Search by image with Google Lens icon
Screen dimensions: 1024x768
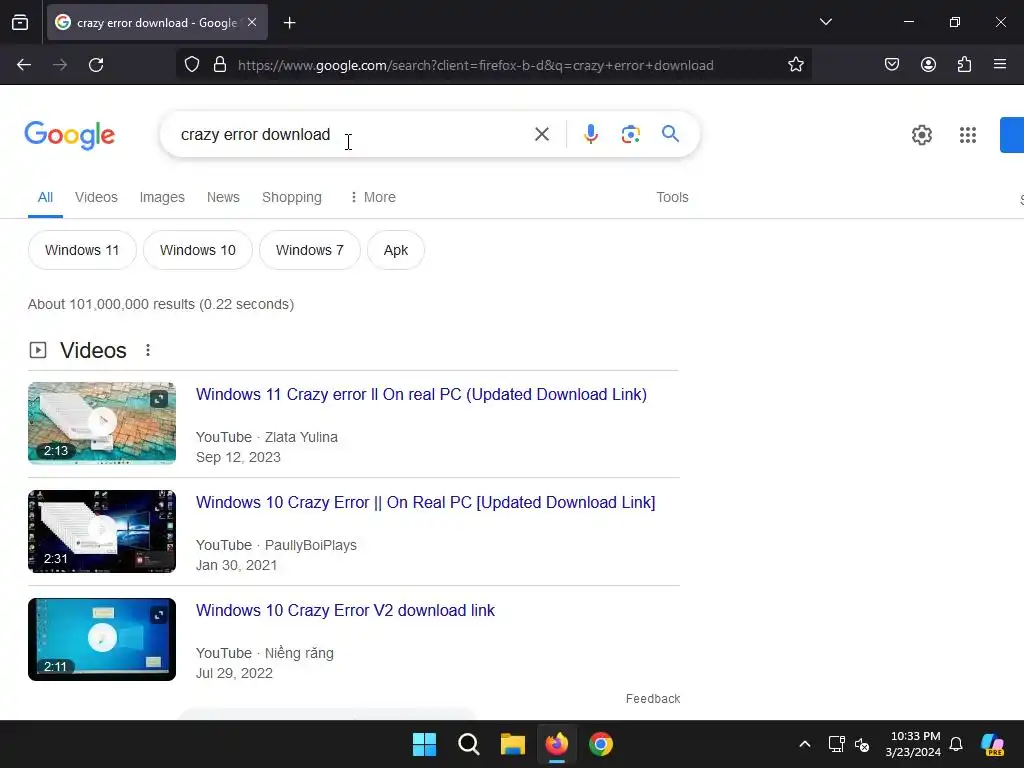[x=630, y=135]
